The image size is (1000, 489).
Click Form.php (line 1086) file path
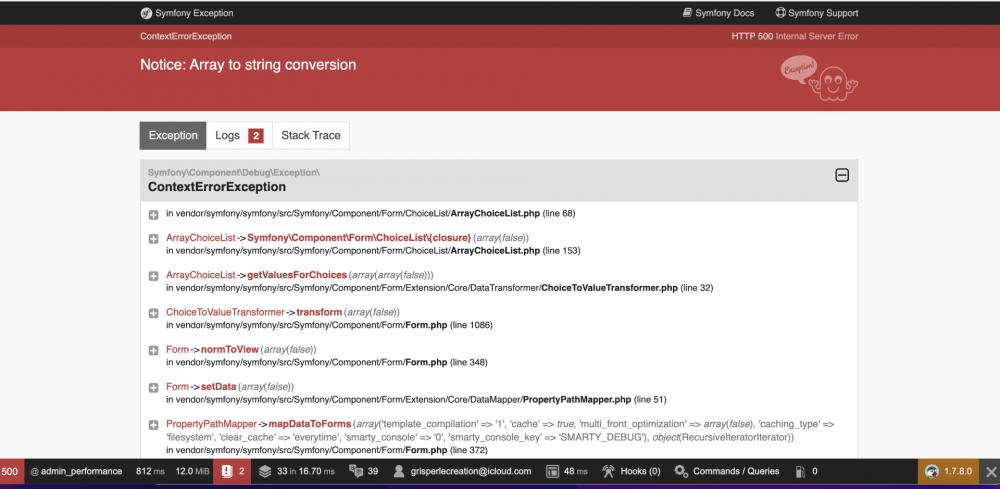(x=329, y=325)
